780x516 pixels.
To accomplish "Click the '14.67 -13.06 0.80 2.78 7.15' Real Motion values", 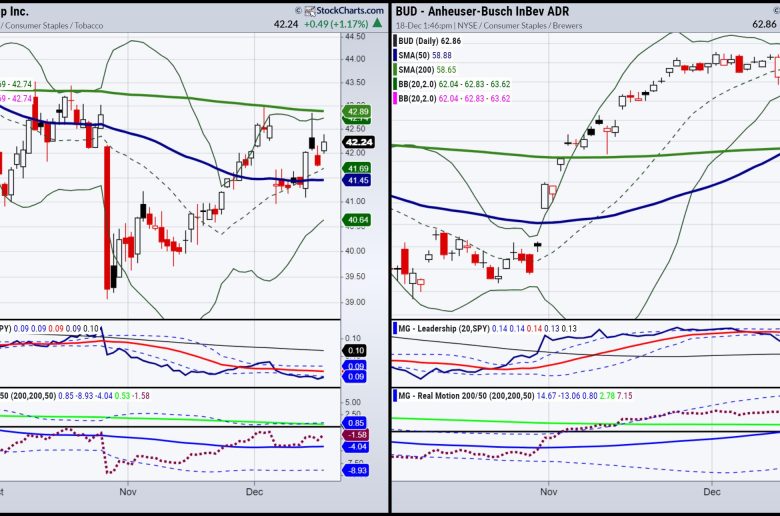I will click(x=585, y=396).
